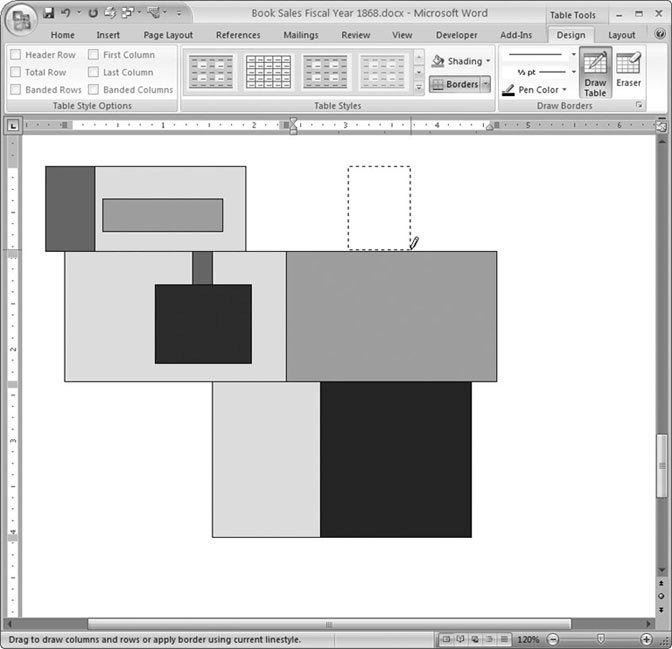Viewport: 672px width, 649px height.
Task: Click the 120% zoom level button
Action: tap(528, 639)
